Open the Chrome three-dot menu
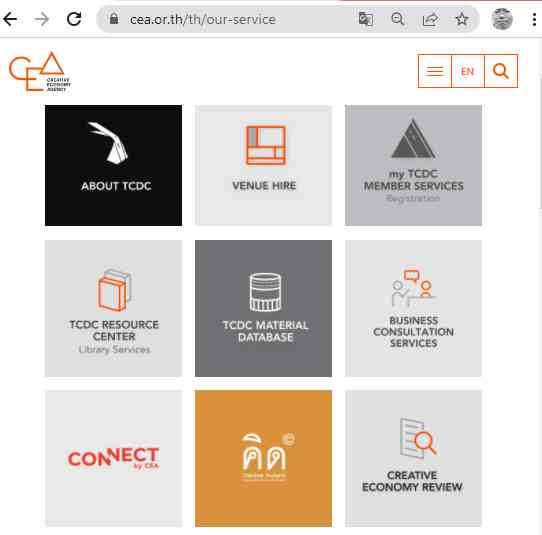 (x=534, y=19)
